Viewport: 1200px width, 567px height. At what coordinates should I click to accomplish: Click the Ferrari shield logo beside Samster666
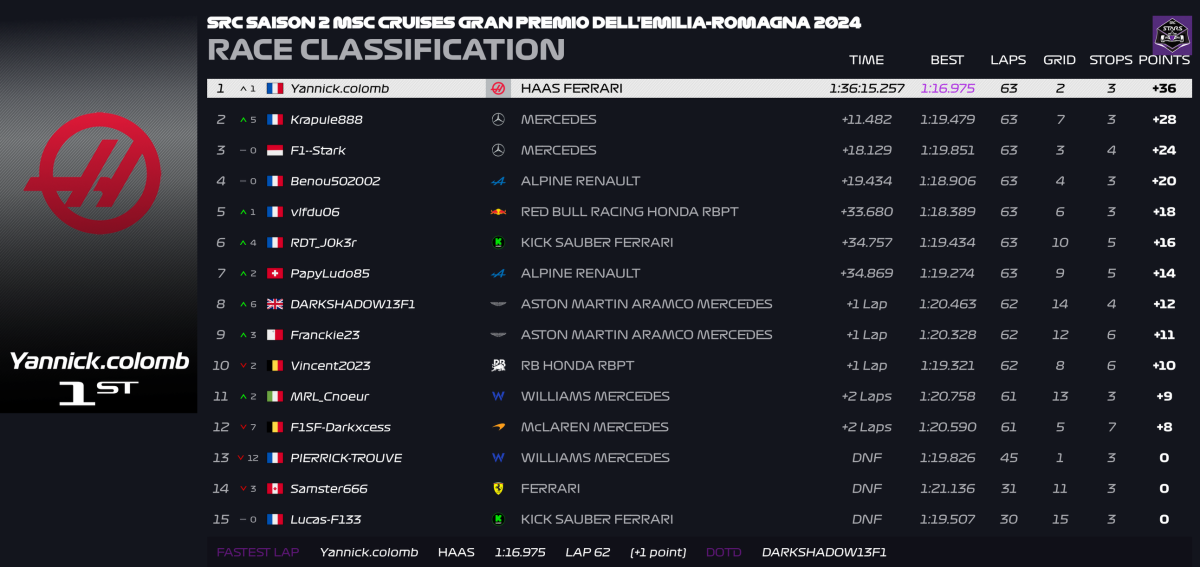point(498,489)
